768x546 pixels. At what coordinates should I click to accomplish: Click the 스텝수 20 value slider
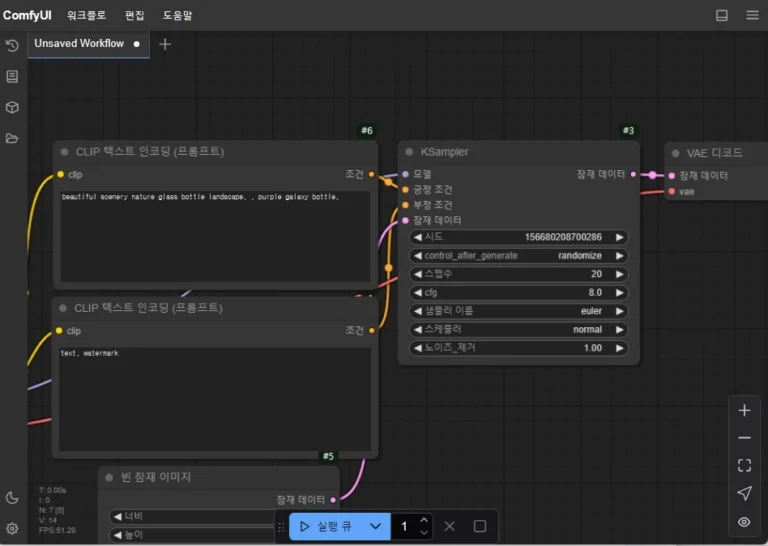coord(519,274)
